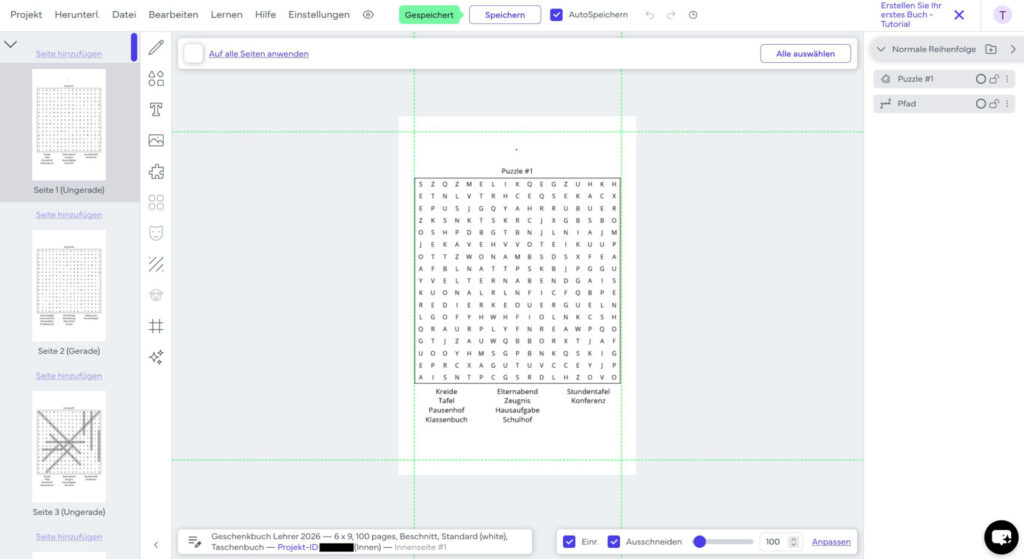The width and height of the screenshot is (1024, 559).
Task: Click Seite hinzufügen above Seite 1
Action: click(x=69, y=54)
